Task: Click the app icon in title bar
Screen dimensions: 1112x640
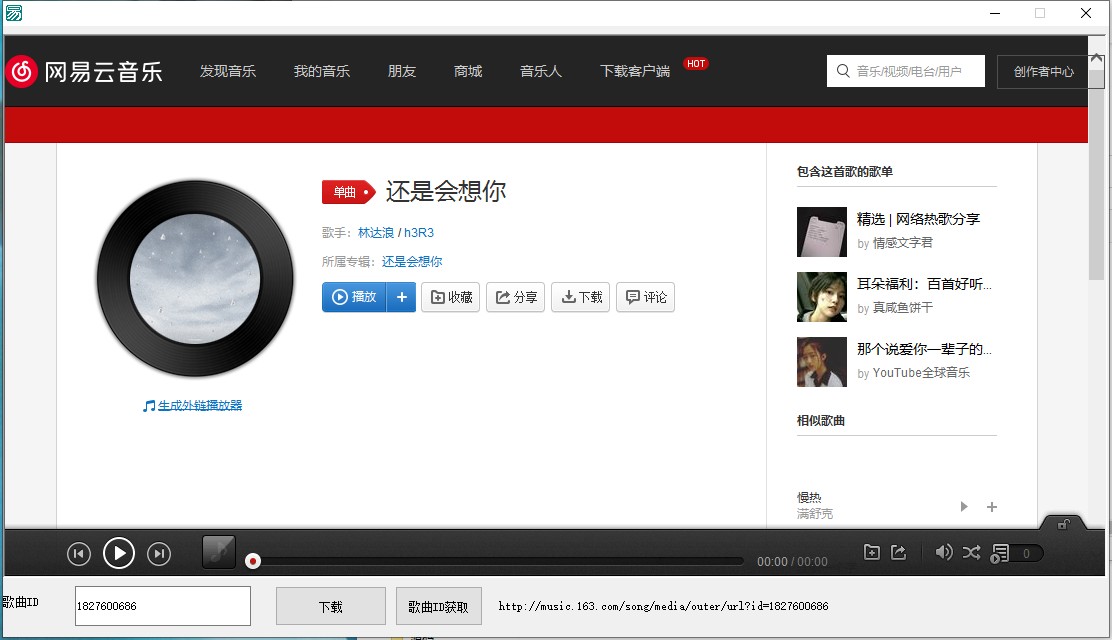Action: click(x=13, y=13)
